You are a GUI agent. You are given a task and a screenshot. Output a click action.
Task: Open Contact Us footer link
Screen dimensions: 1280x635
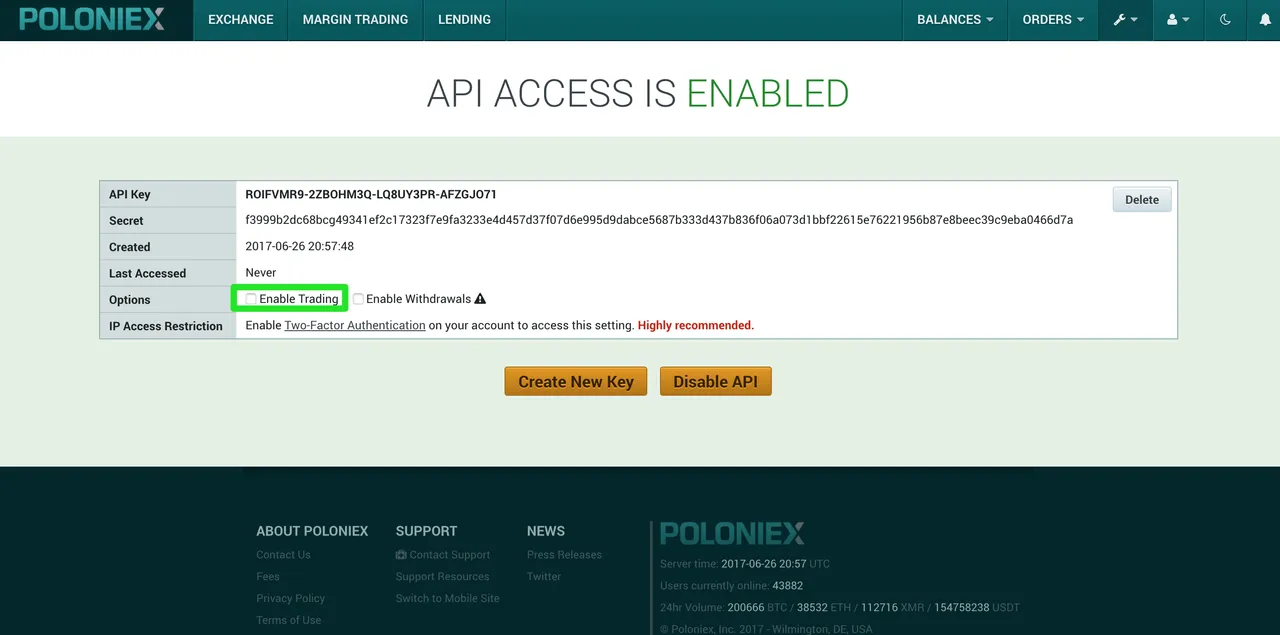point(283,555)
